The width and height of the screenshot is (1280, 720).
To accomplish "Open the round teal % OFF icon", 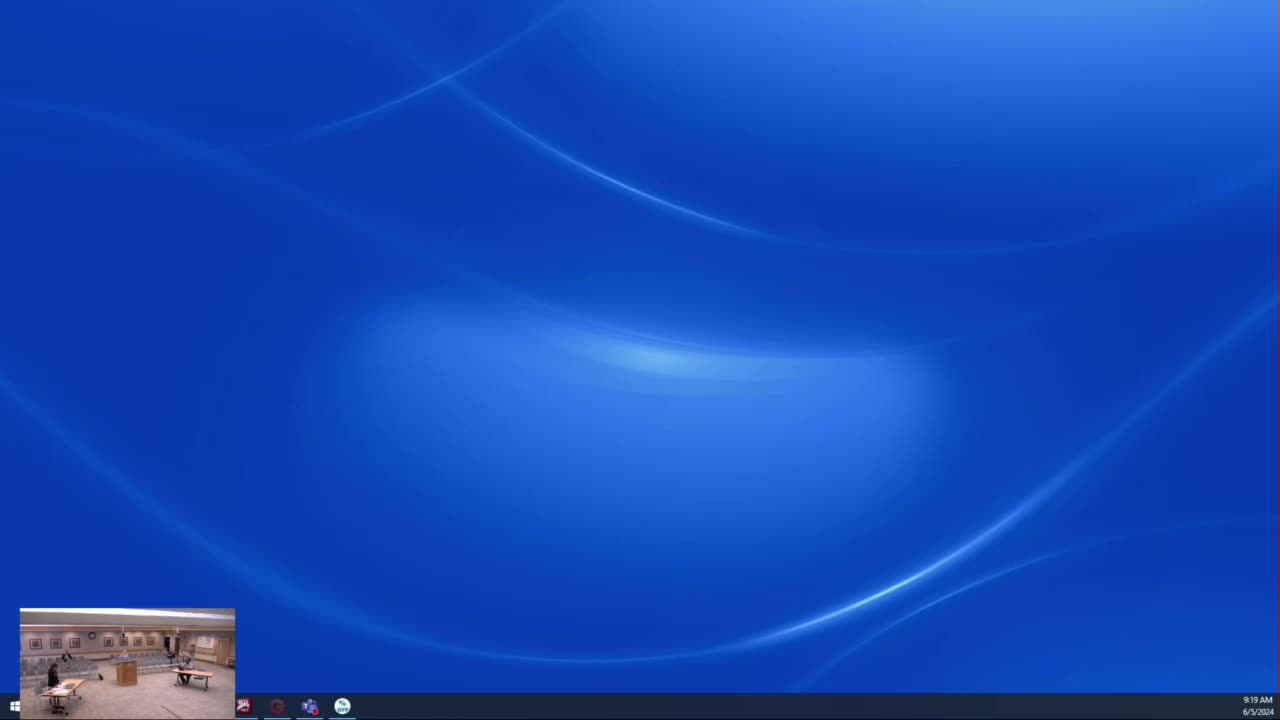I will pos(343,706).
